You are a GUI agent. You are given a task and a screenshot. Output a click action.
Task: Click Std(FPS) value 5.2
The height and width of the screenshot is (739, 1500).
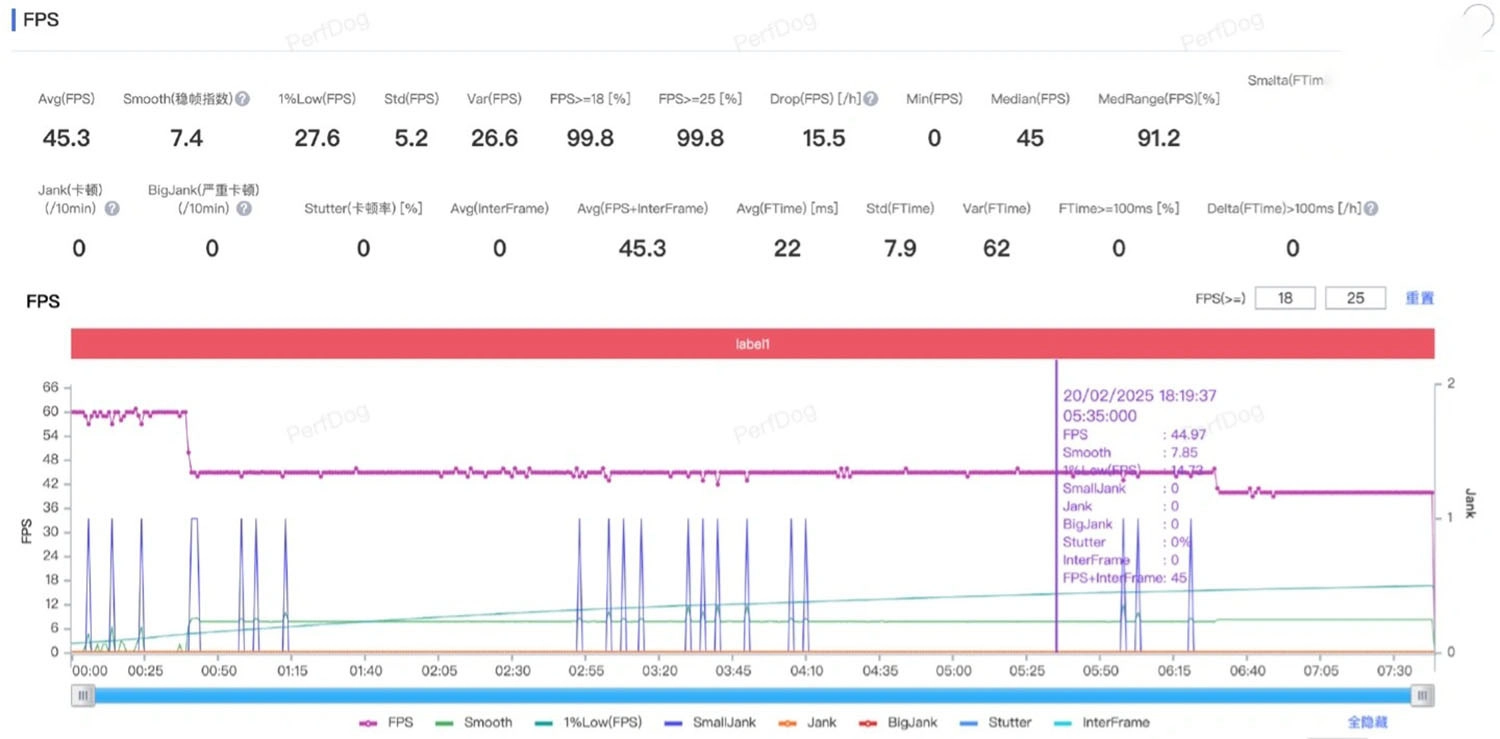[x=411, y=138]
